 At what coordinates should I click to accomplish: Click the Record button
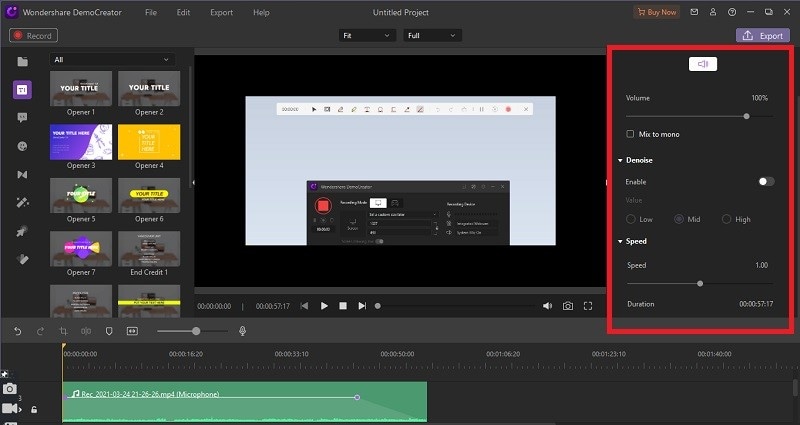pos(33,36)
